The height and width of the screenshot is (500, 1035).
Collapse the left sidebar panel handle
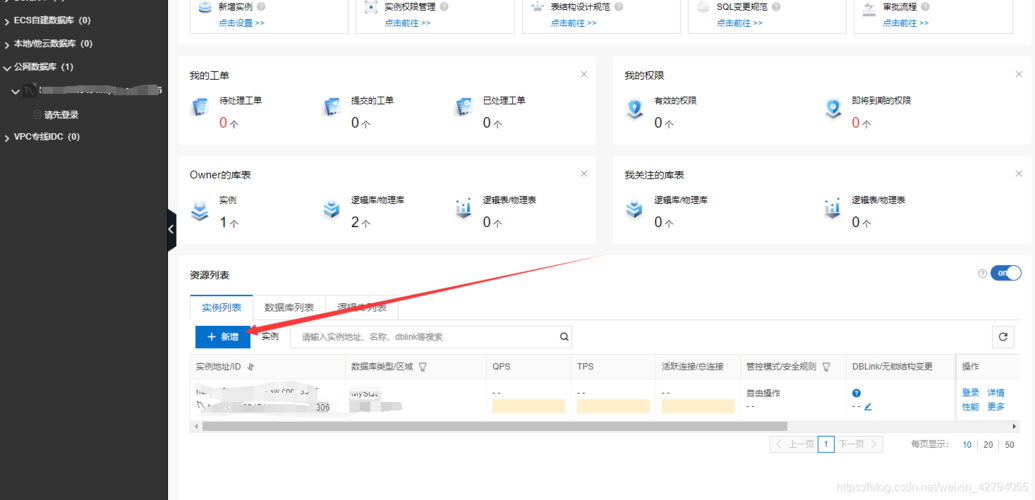click(x=172, y=230)
